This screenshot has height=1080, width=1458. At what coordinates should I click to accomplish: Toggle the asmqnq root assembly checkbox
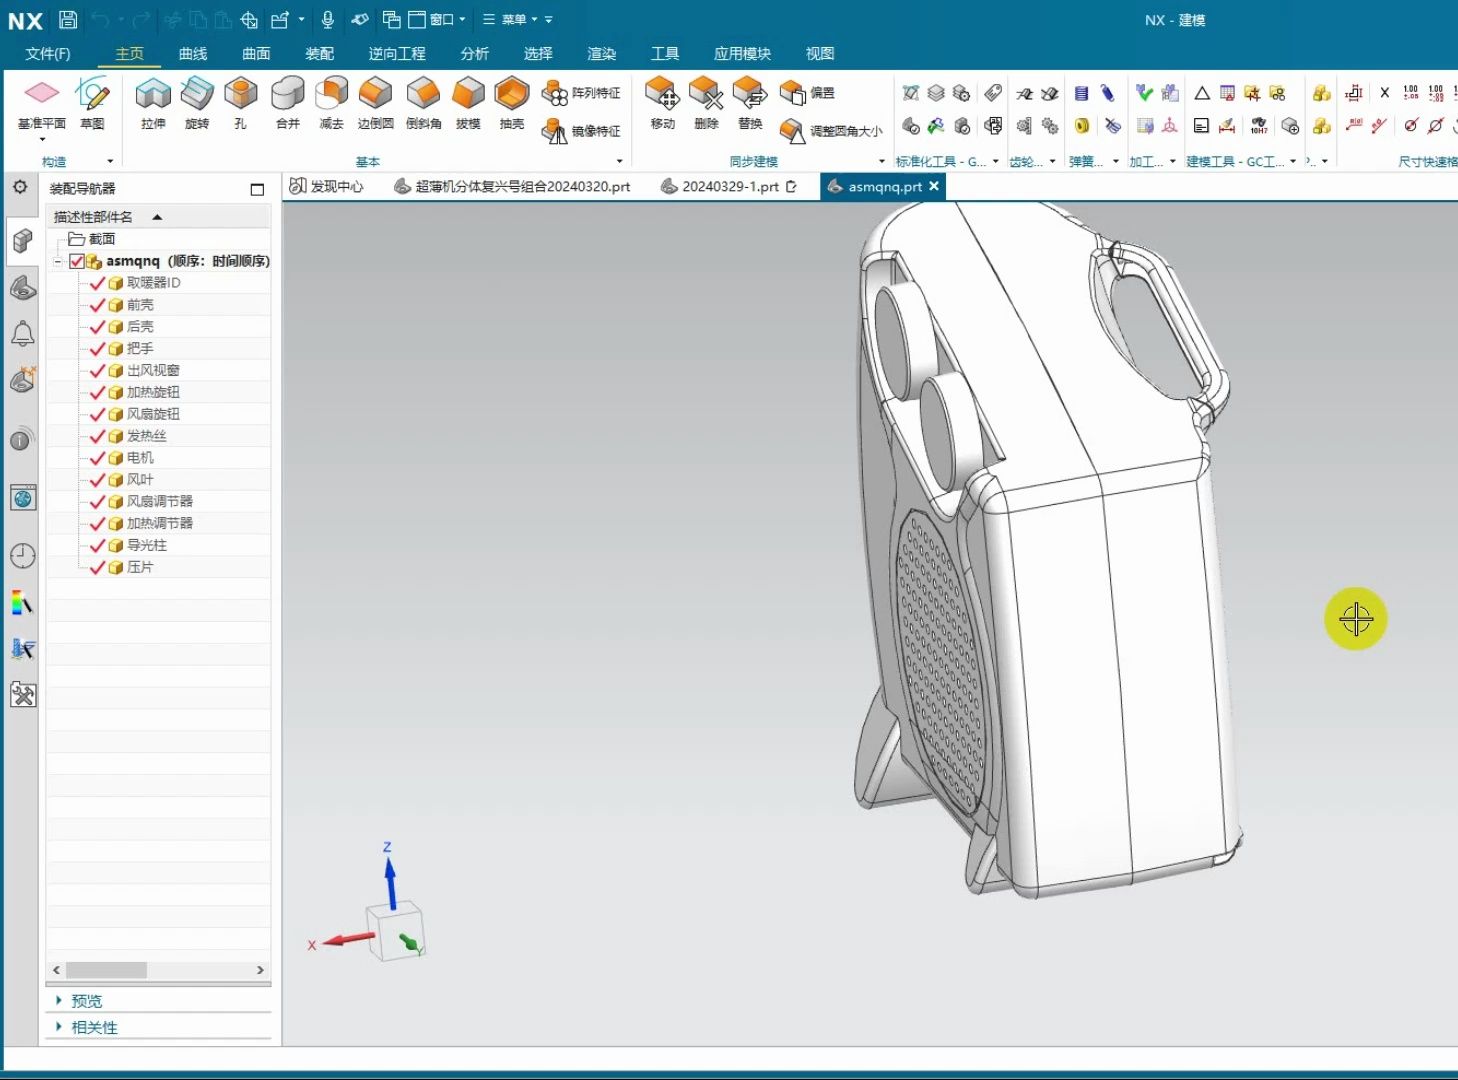coord(77,261)
